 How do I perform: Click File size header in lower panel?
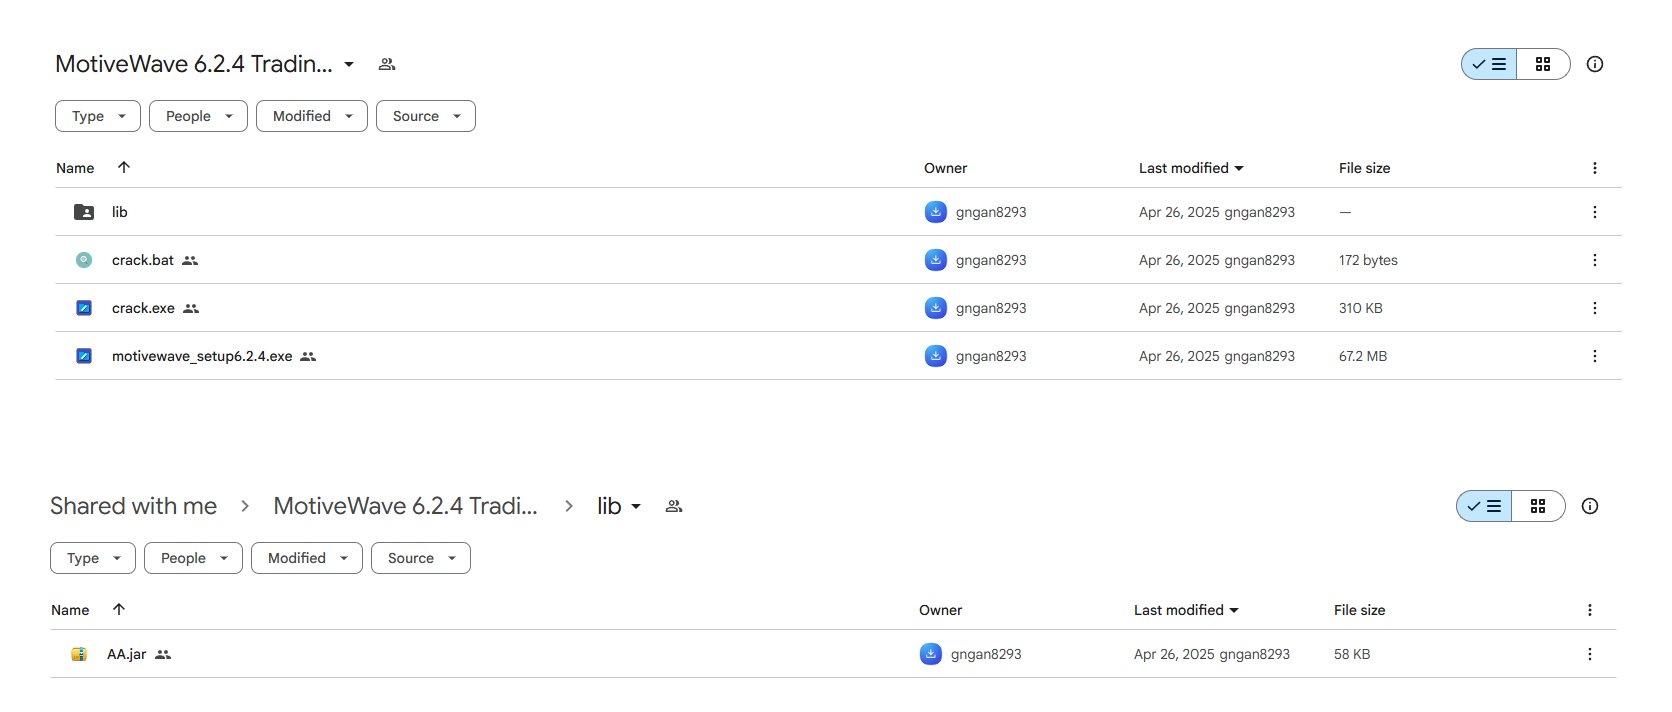pos(1360,610)
